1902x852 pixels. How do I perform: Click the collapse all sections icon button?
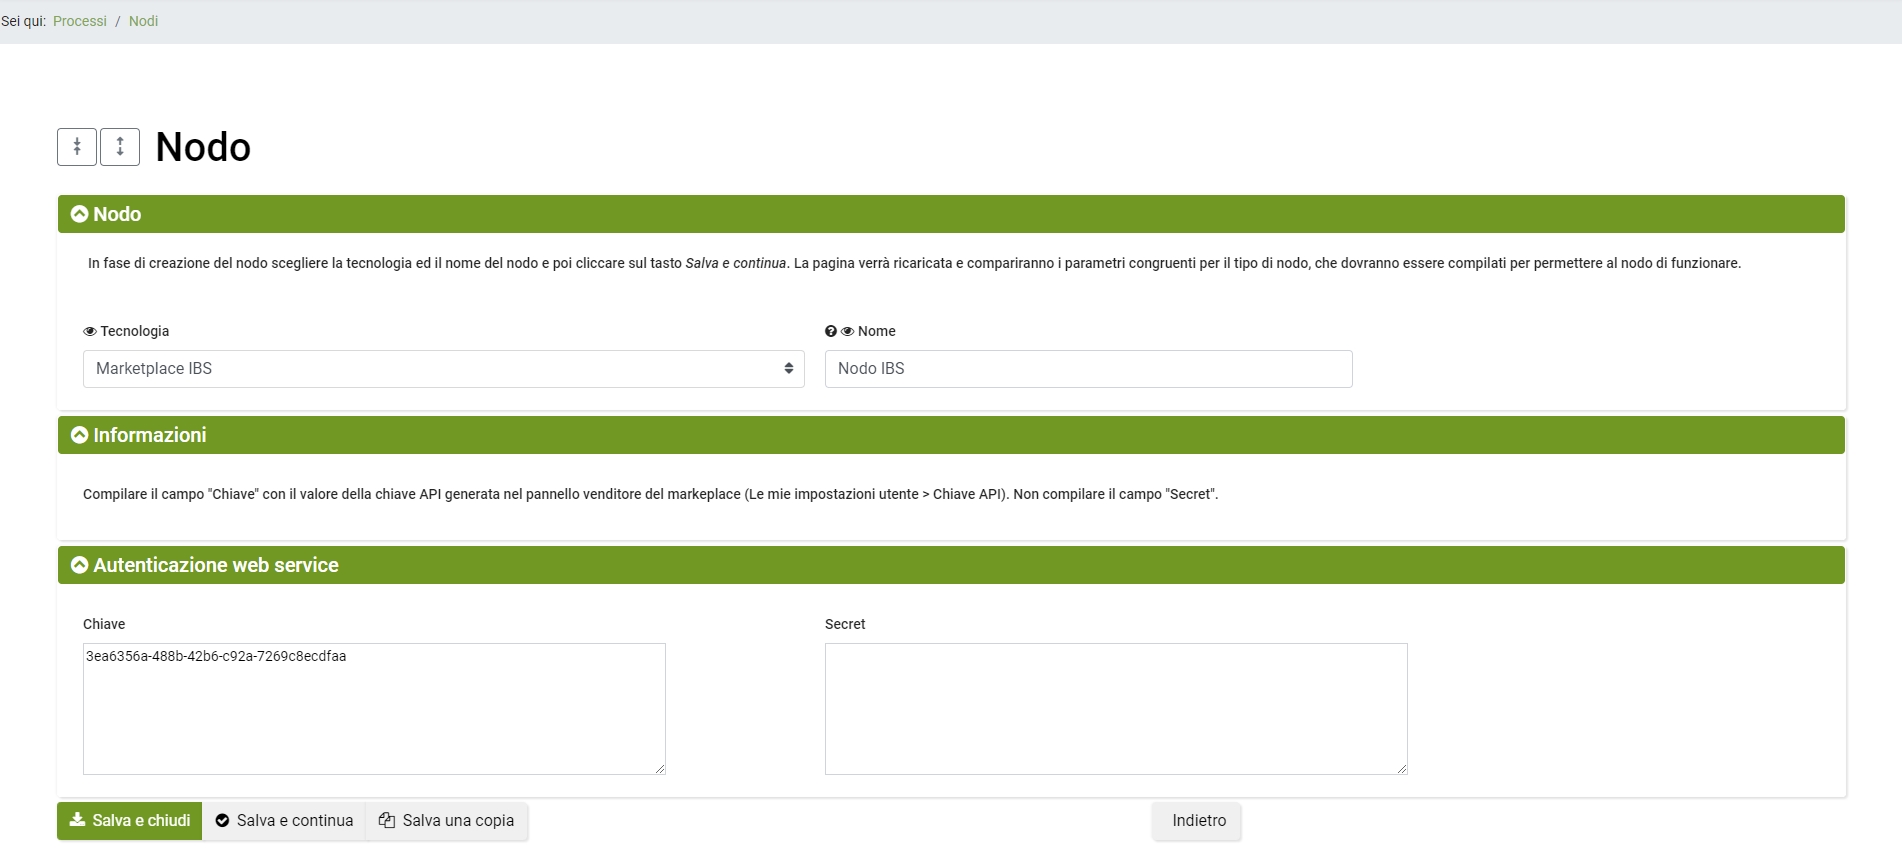tap(77, 147)
